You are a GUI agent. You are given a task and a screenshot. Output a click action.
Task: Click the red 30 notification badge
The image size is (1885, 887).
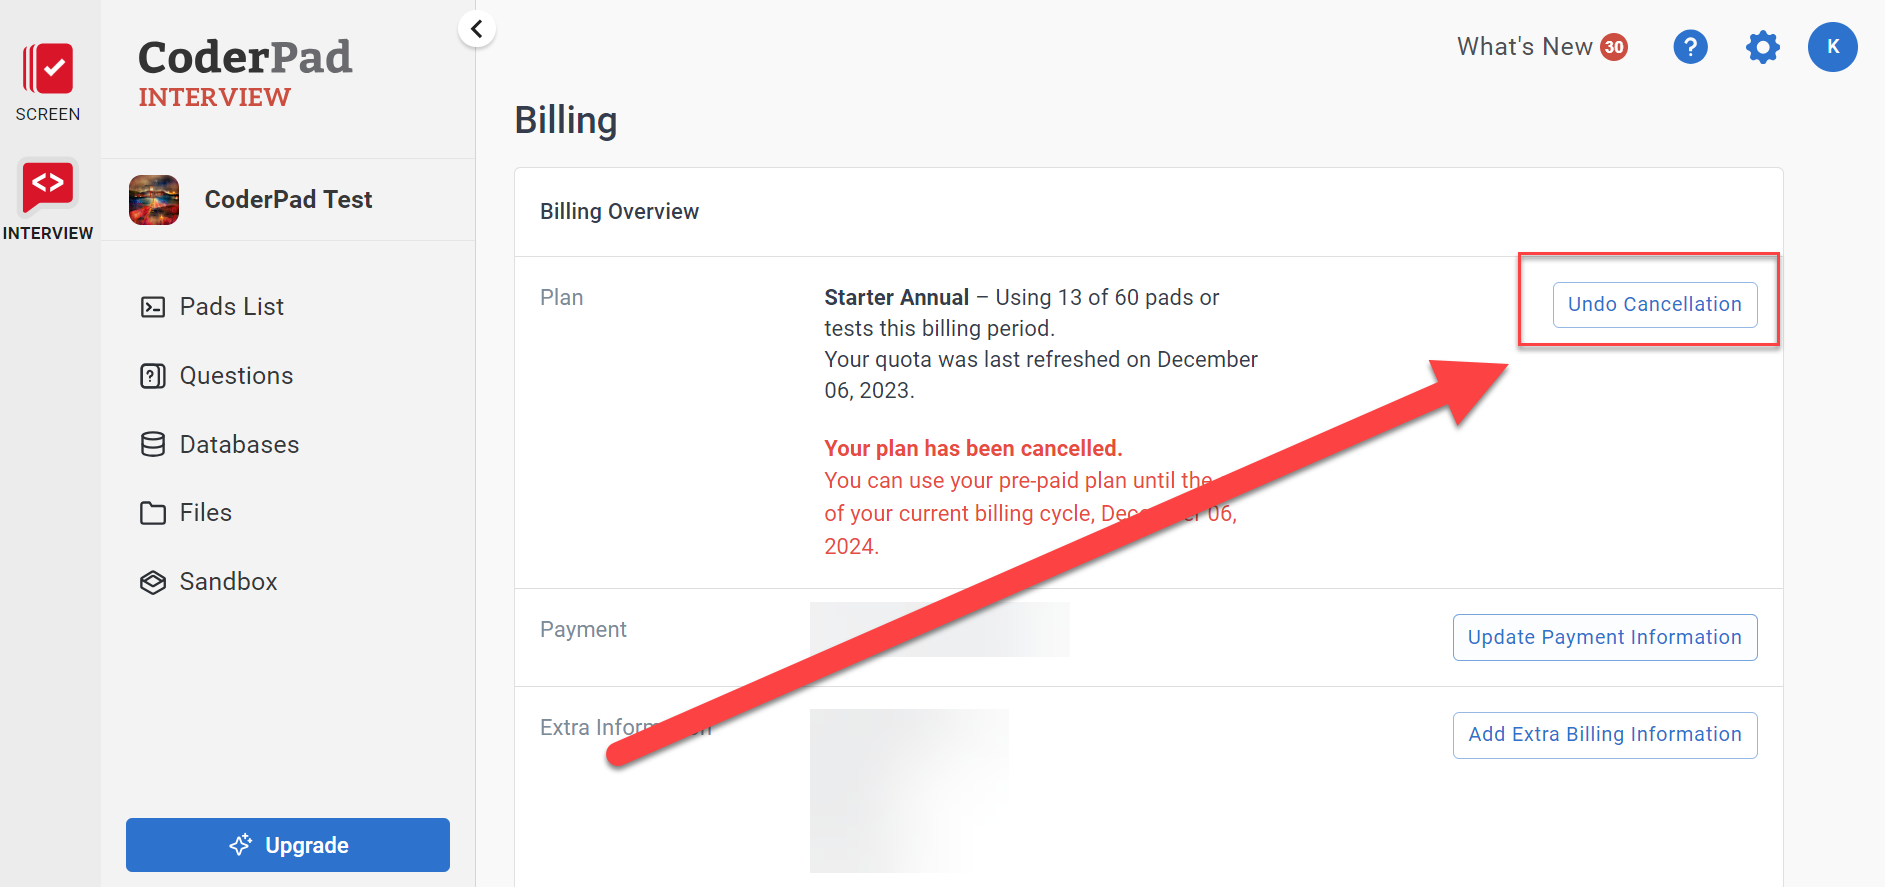coord(1614,47)
